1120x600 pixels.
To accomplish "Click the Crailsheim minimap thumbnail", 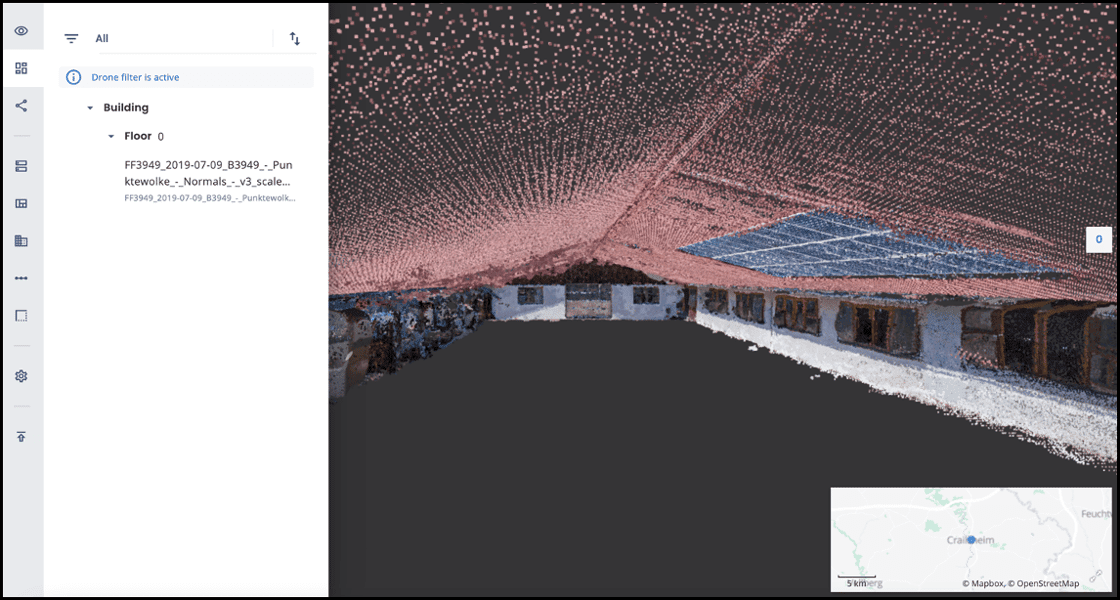I will [971, 539].
